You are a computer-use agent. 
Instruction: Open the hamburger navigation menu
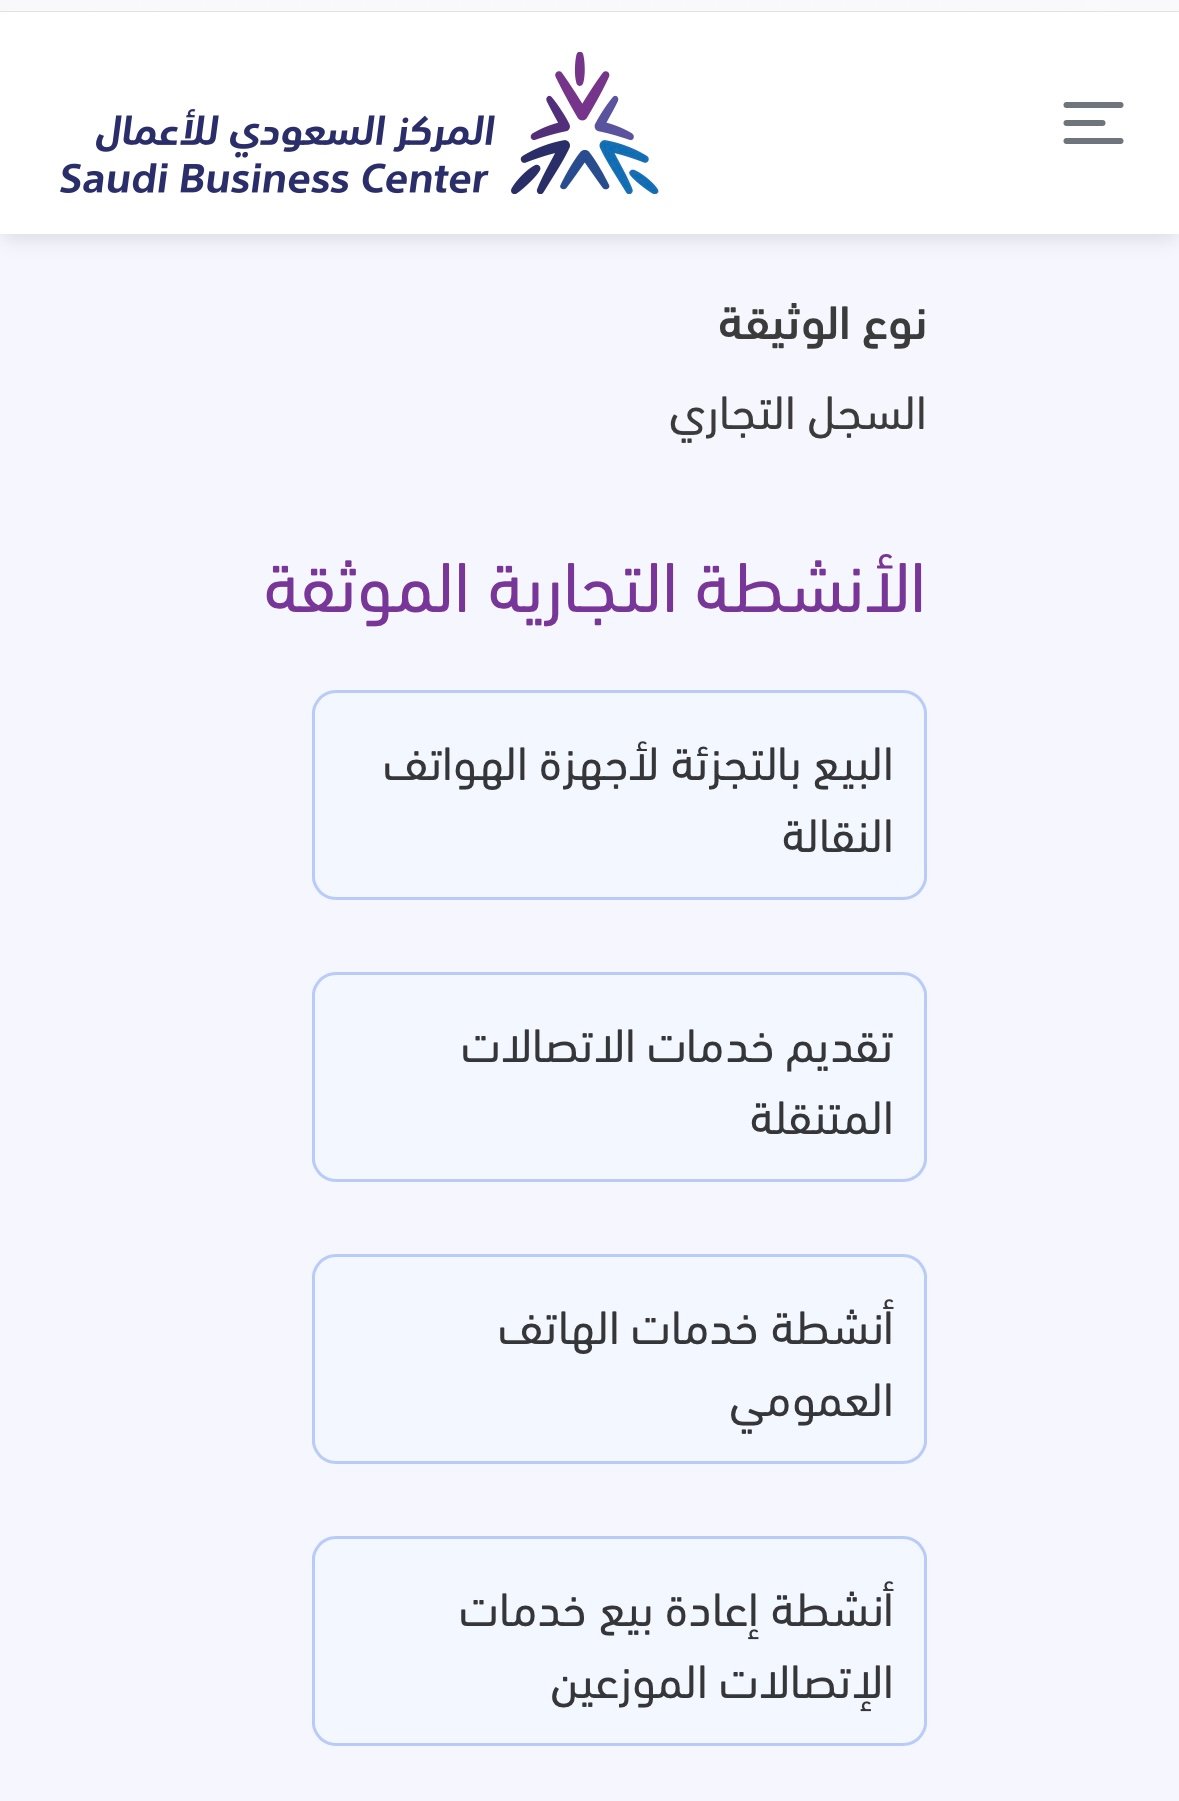point(1092,123)
